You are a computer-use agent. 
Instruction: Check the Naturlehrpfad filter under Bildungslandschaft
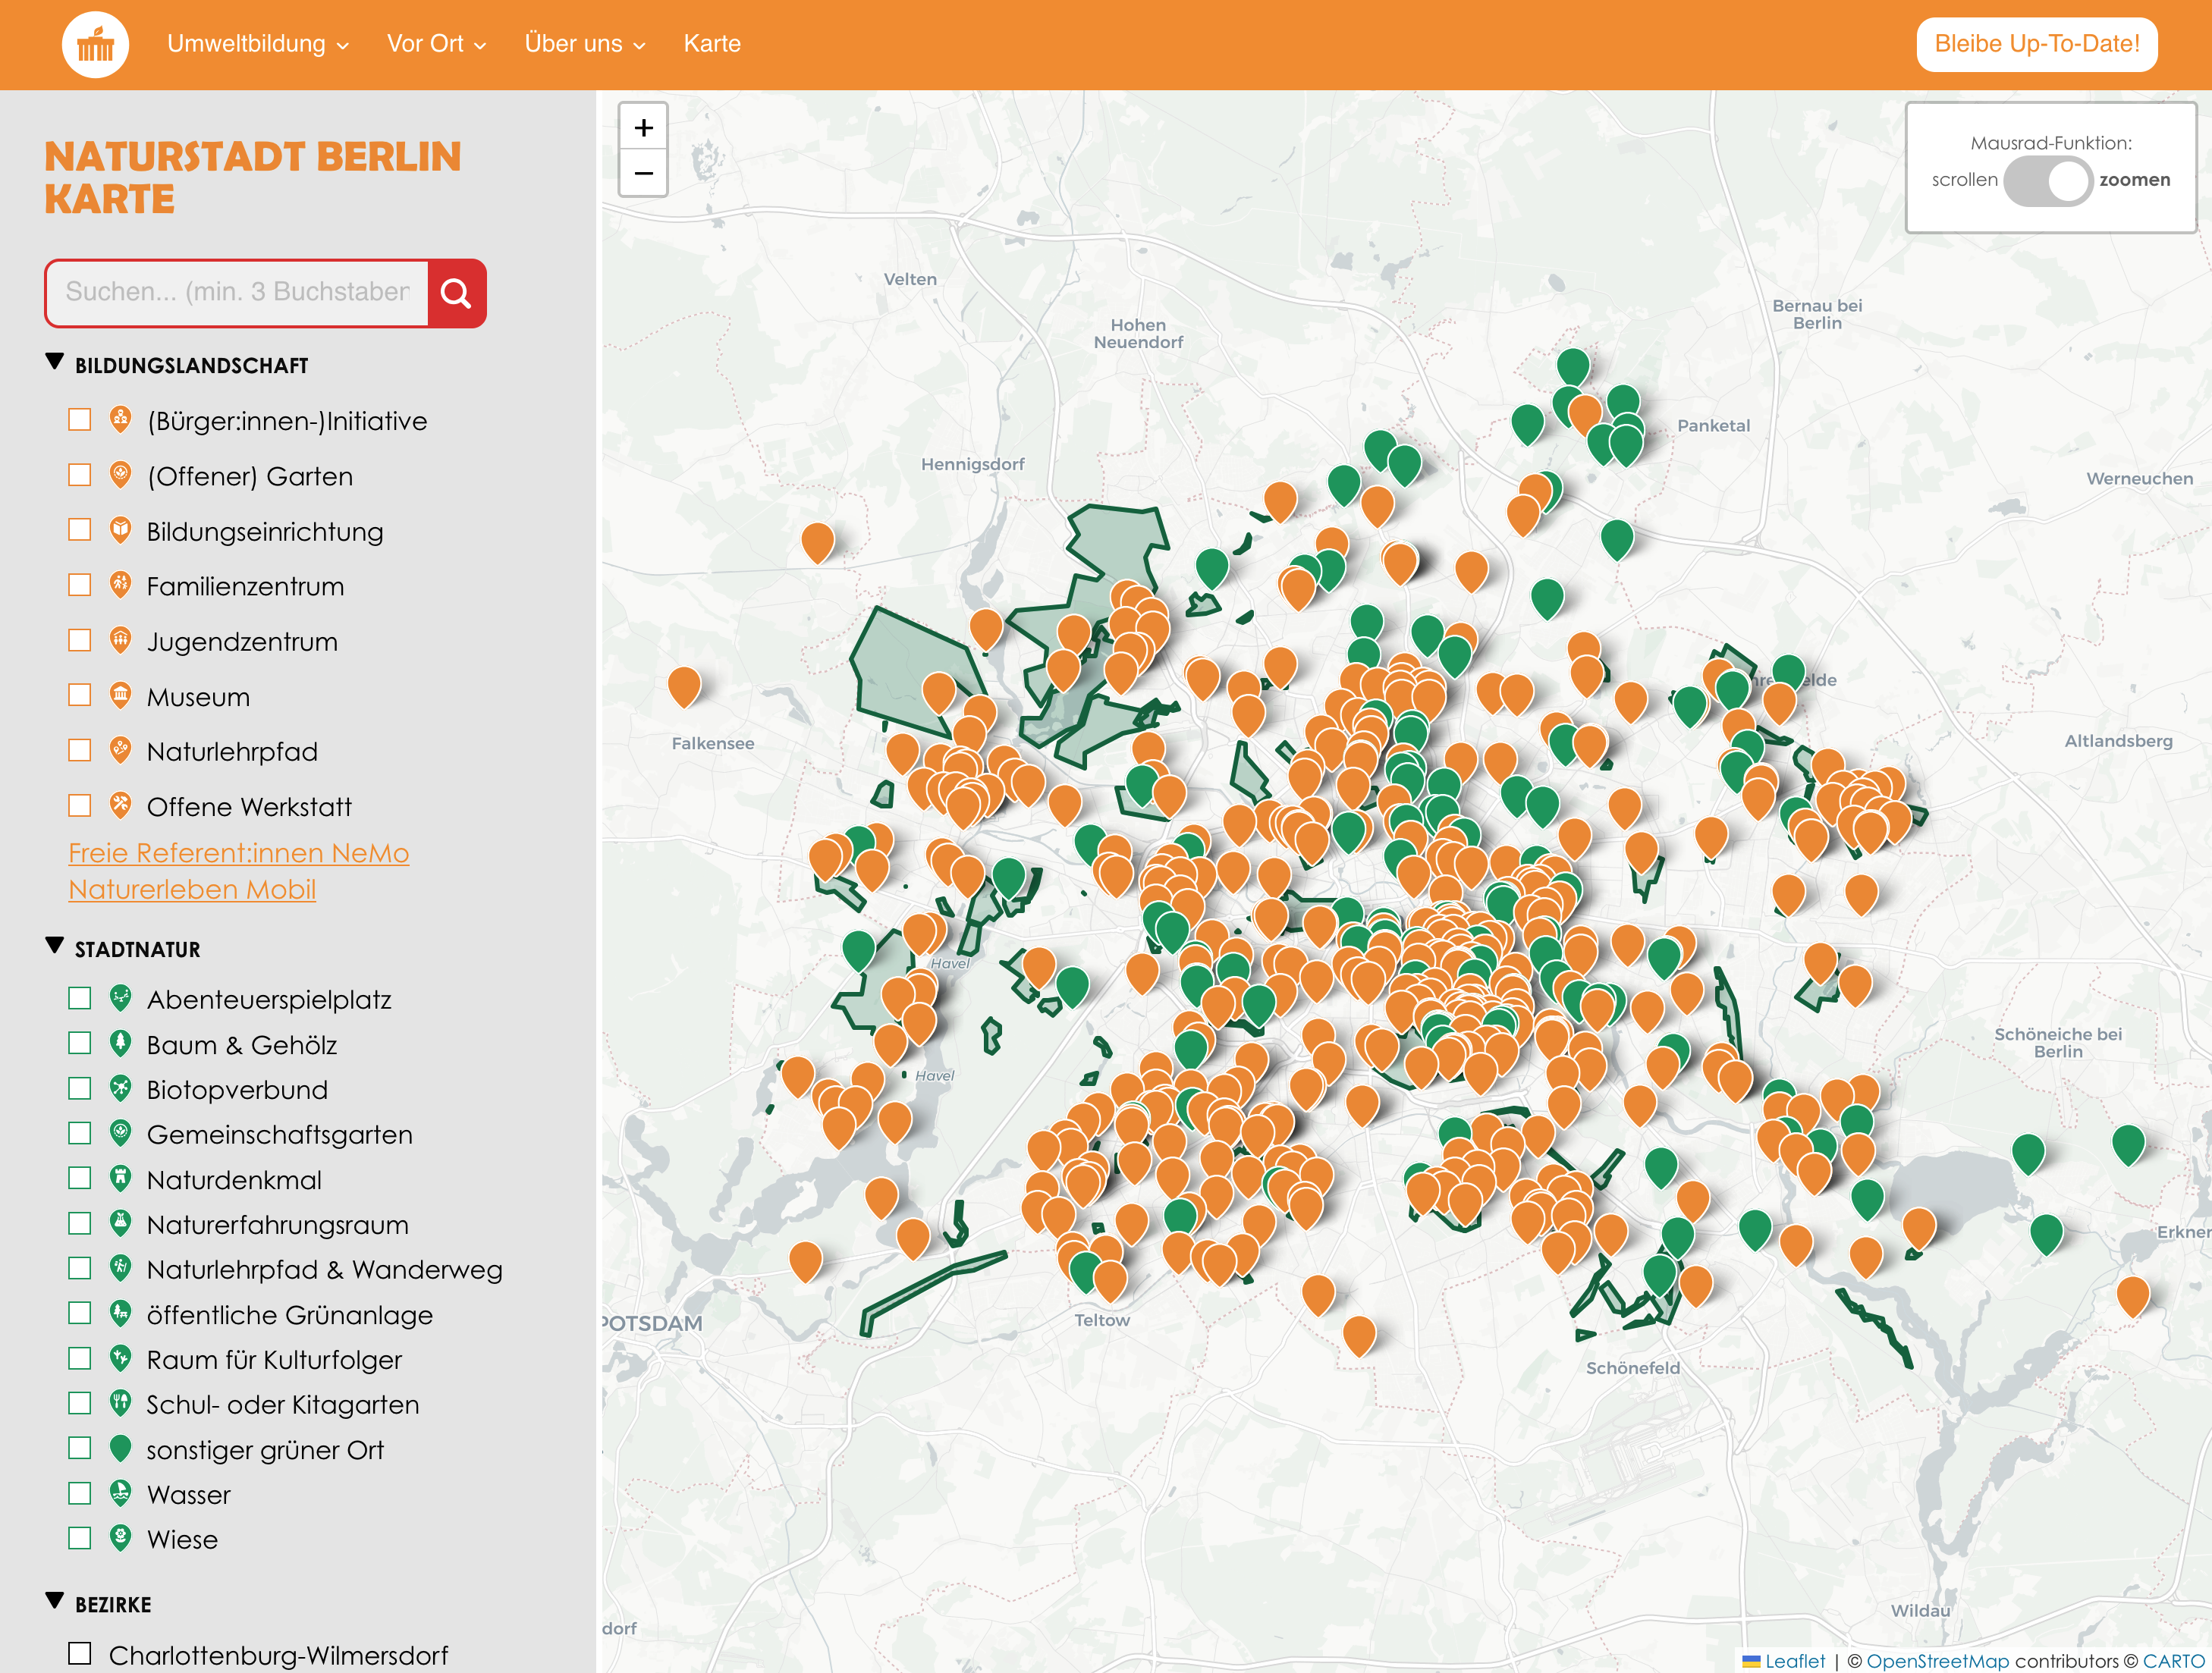pos(80,750)
